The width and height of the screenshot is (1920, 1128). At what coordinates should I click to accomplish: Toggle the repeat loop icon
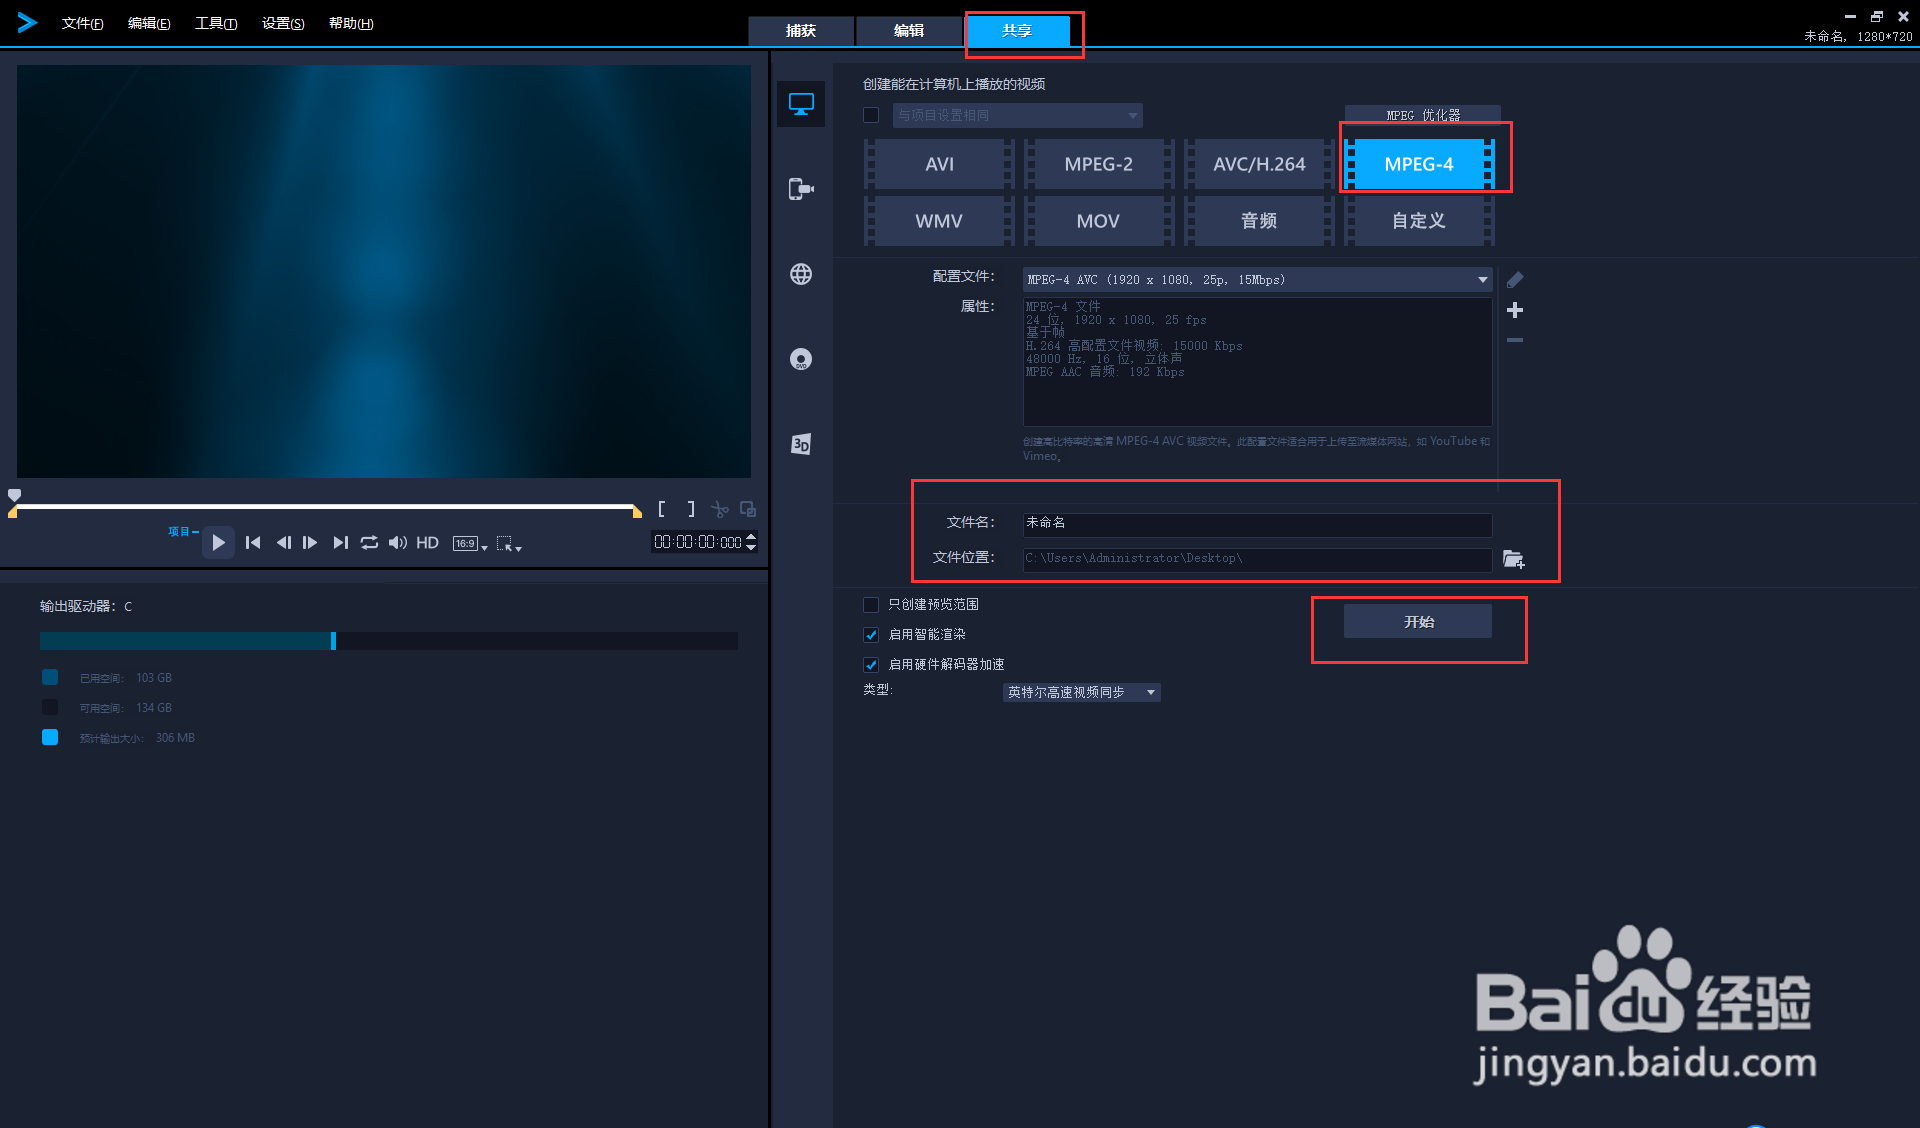tap(369, 542)
